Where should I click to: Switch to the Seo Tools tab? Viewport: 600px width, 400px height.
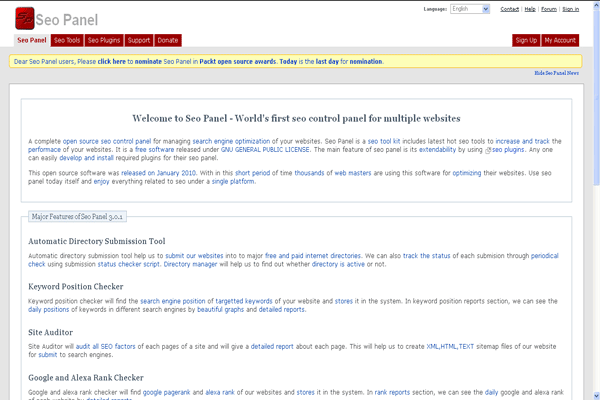click(x=67, y=40)
